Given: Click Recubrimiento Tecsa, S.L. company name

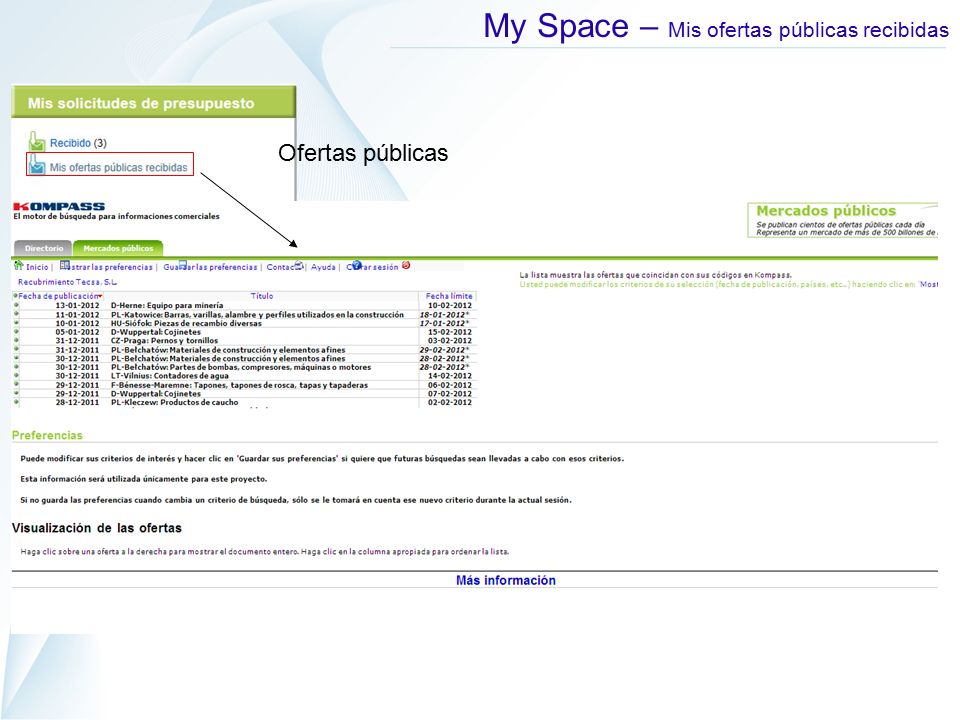Looking at the screenshot, I should point(67,282).
